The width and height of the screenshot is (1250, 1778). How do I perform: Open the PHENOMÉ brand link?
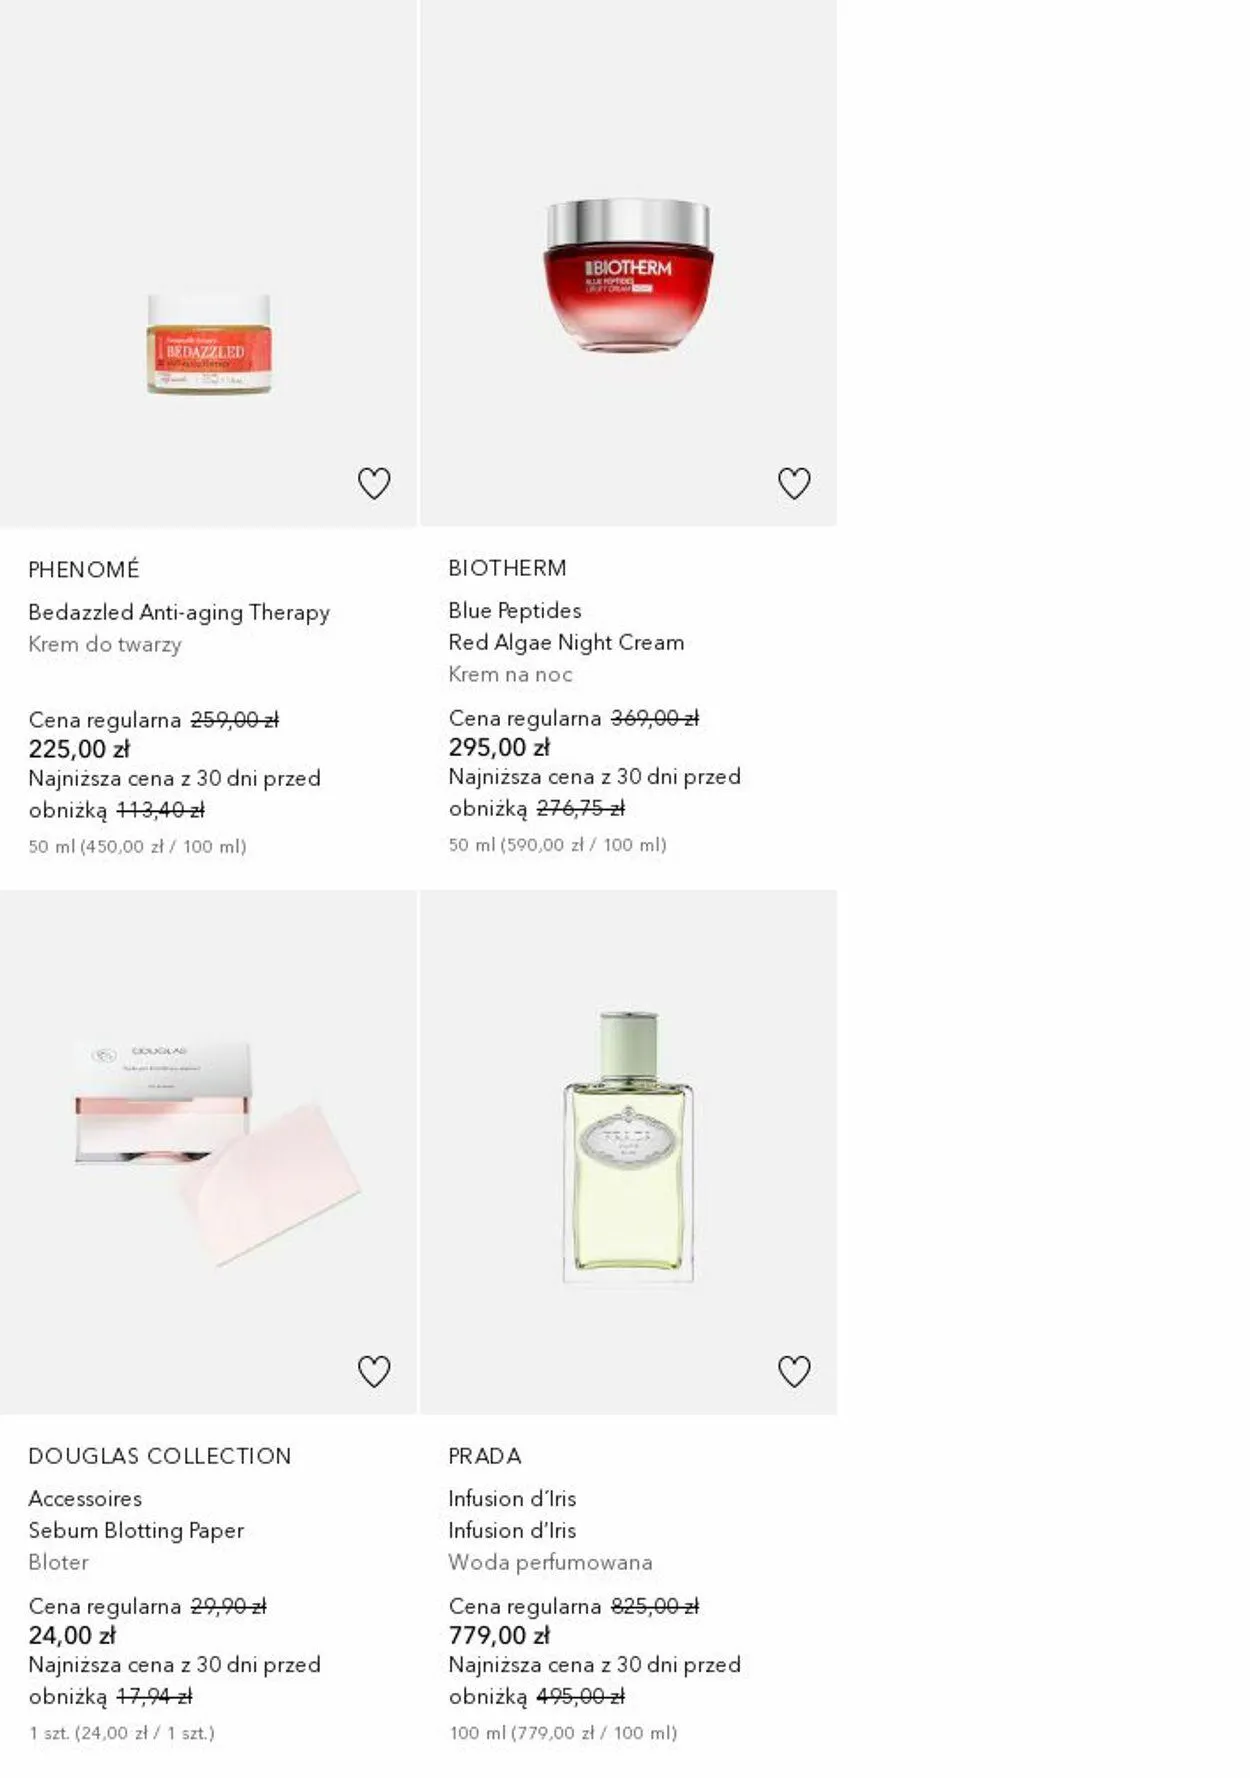[x=84, y=570]
